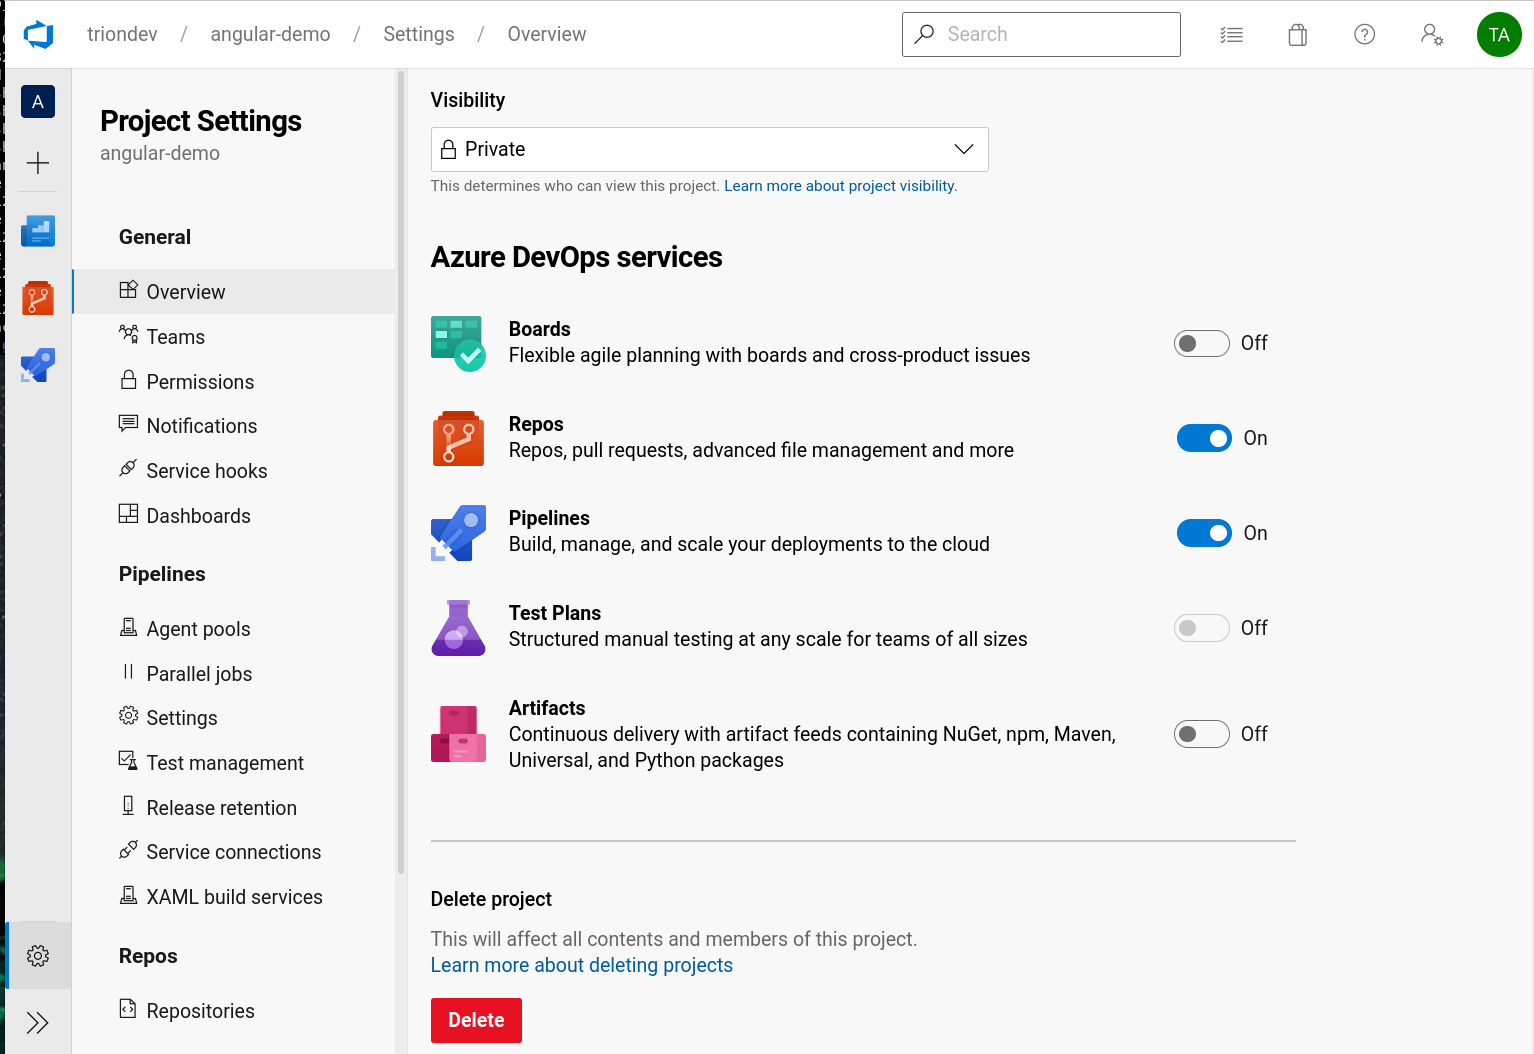Image resolution: width=1534 pixels, height=1054 pixels.
Task: Open Service hooks settings
Action: click(x=235, y=470)
